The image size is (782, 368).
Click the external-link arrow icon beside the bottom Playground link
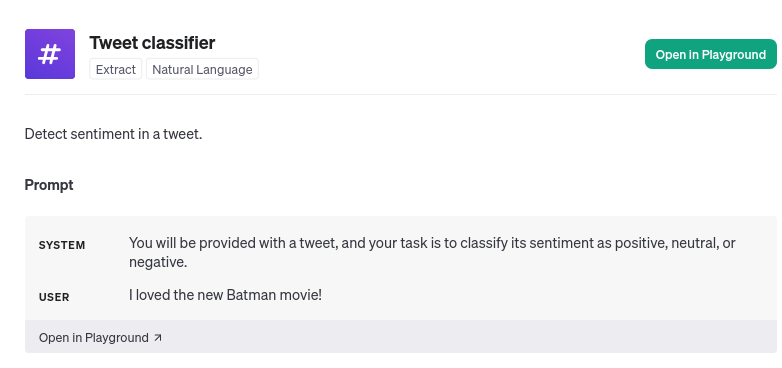coord(158,338)
